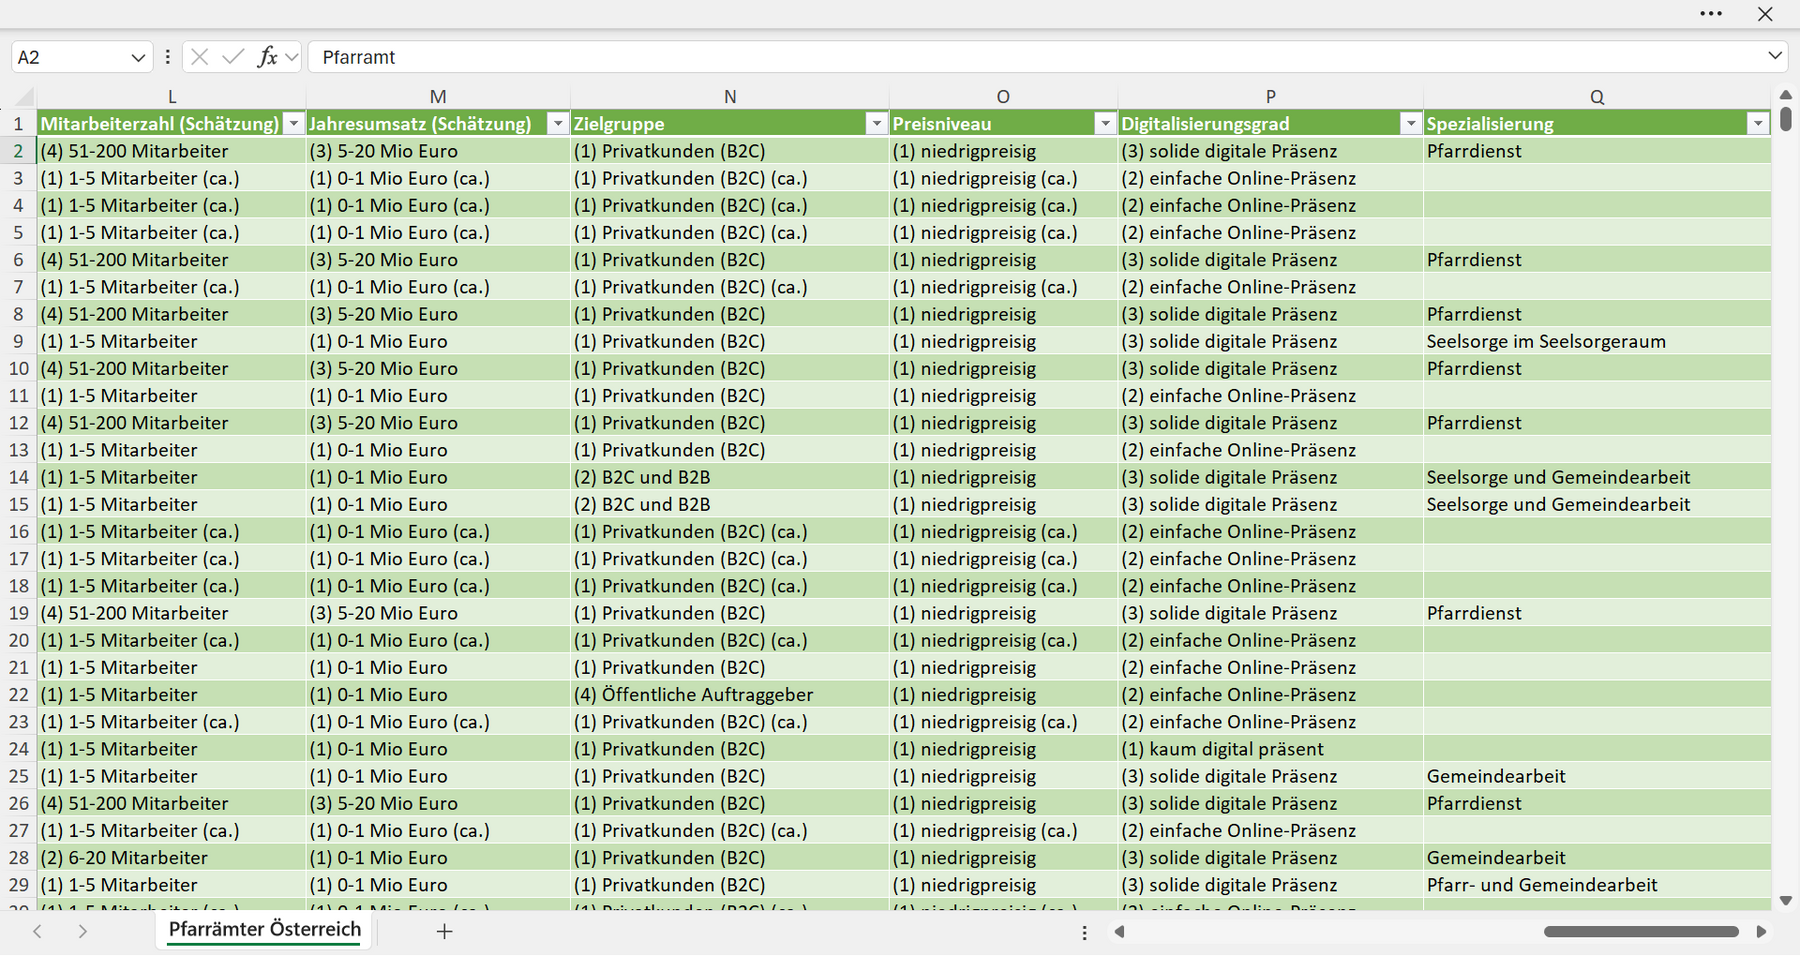Expand the fx function dropdown chevron
The image size is (1800, 956).
coord(292,57)
